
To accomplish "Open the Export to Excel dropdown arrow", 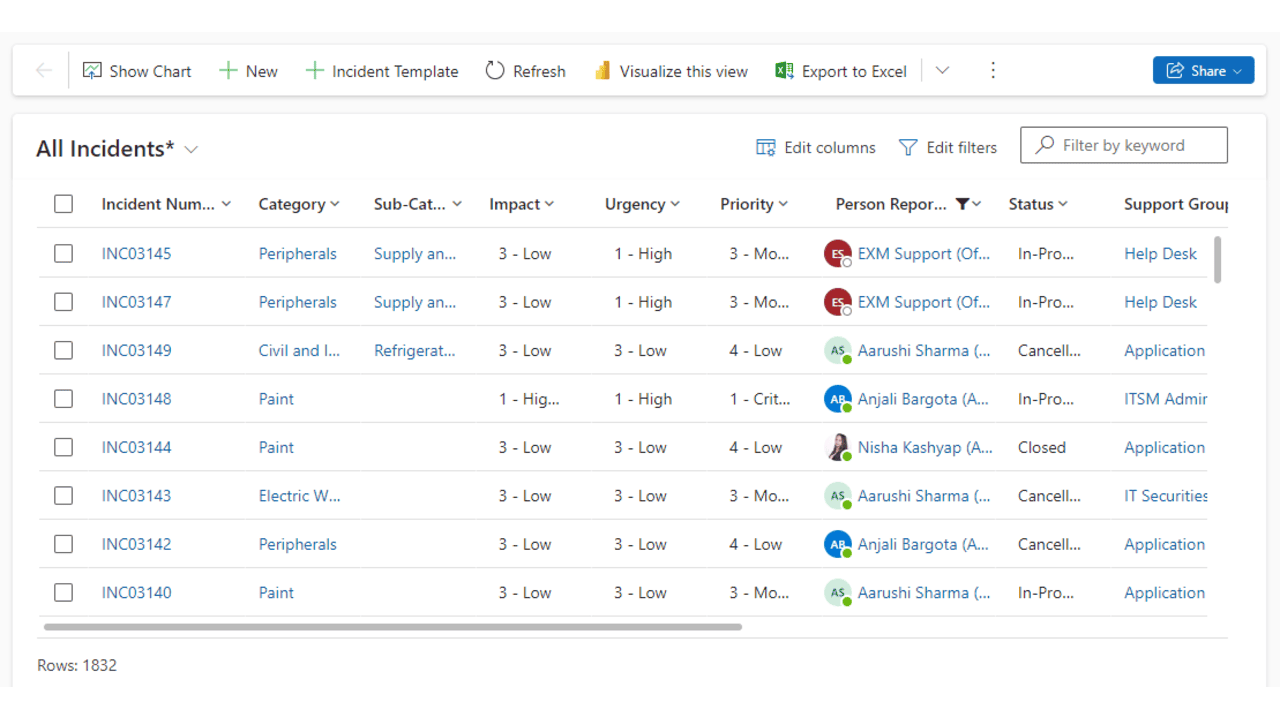I will 942,70.
